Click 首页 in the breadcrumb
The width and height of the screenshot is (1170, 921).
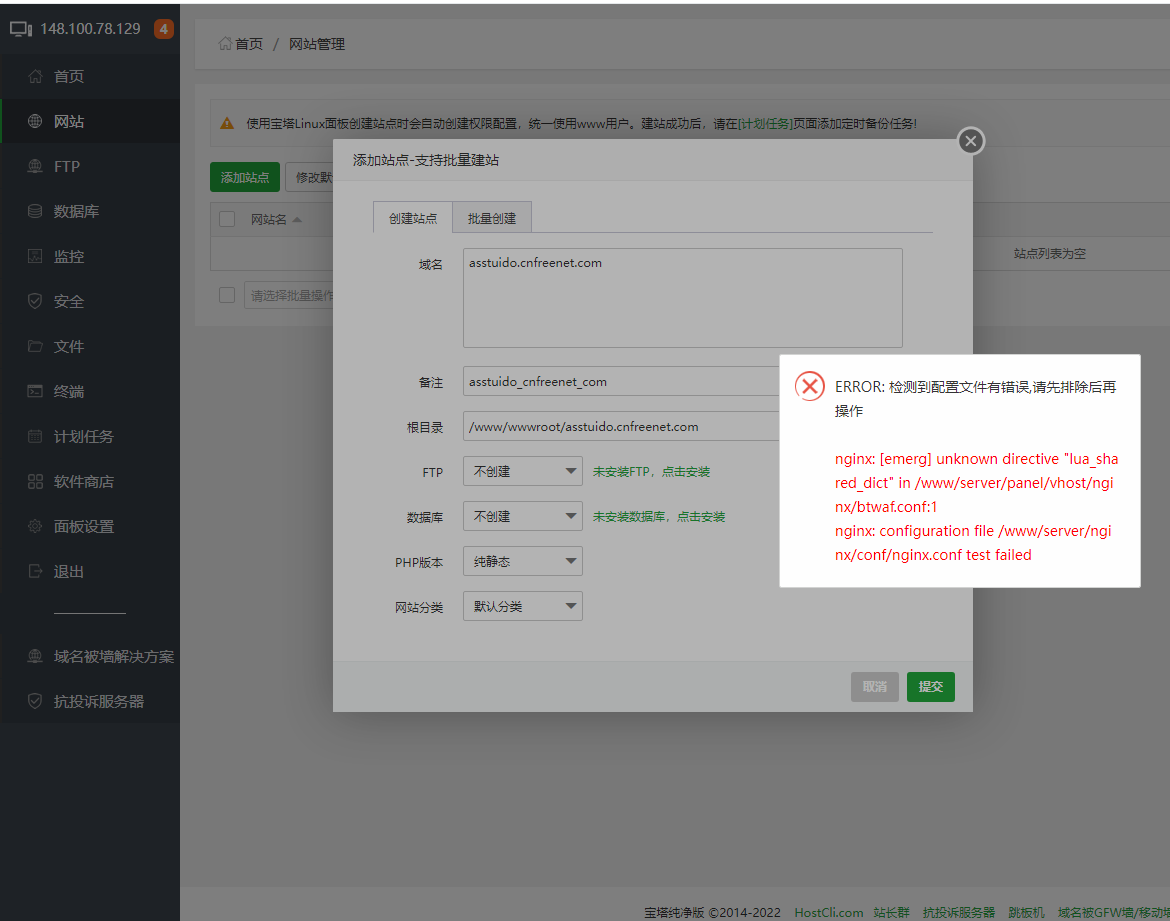(x=248, y=44)
